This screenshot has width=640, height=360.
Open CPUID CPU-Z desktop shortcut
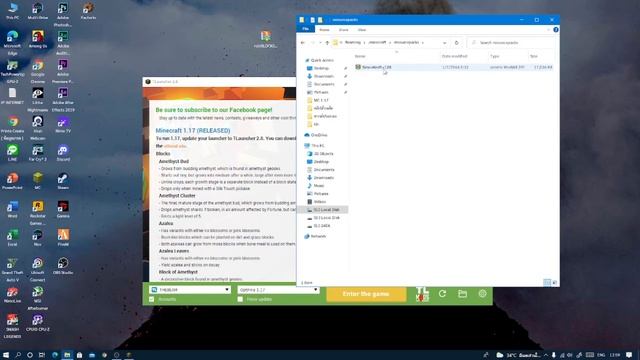click(38, 322)
